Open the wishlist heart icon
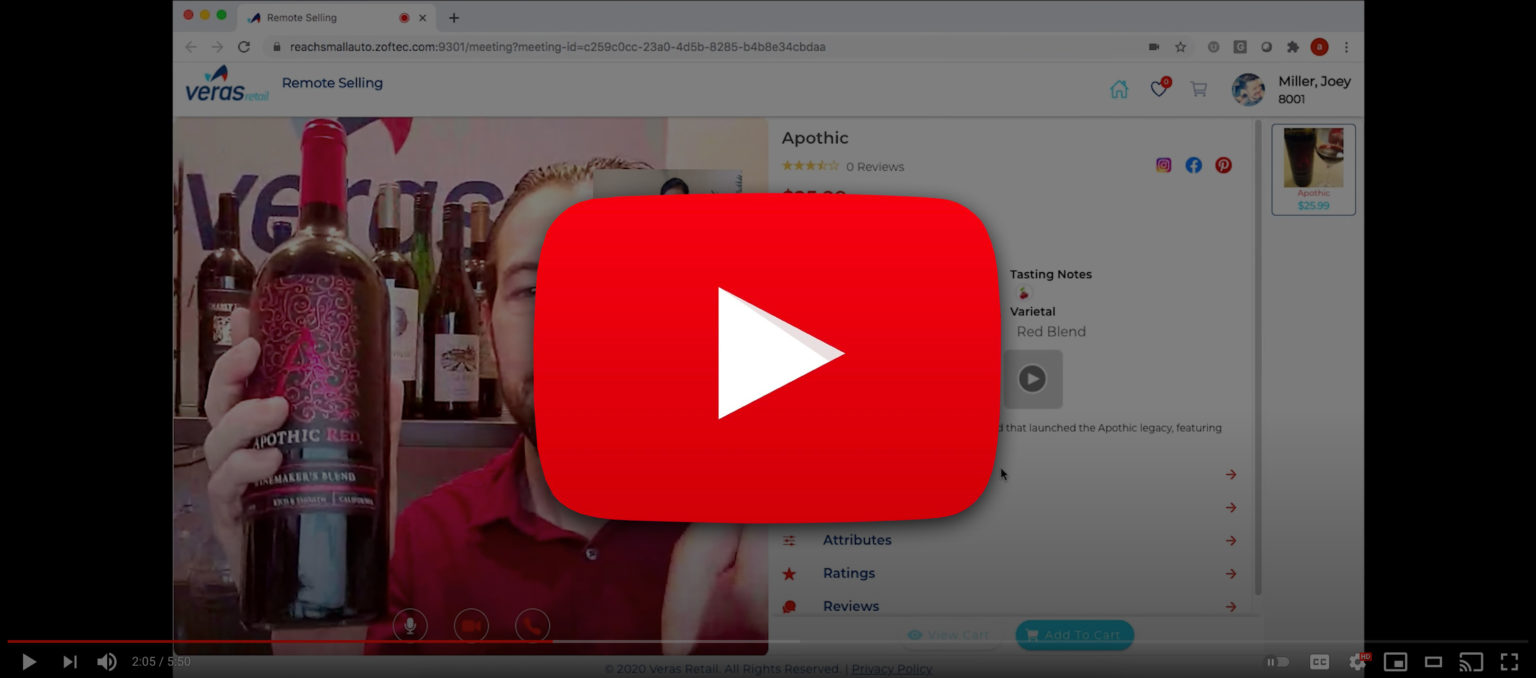This screenshot has height=678, width=1536. coord(1159,89)
